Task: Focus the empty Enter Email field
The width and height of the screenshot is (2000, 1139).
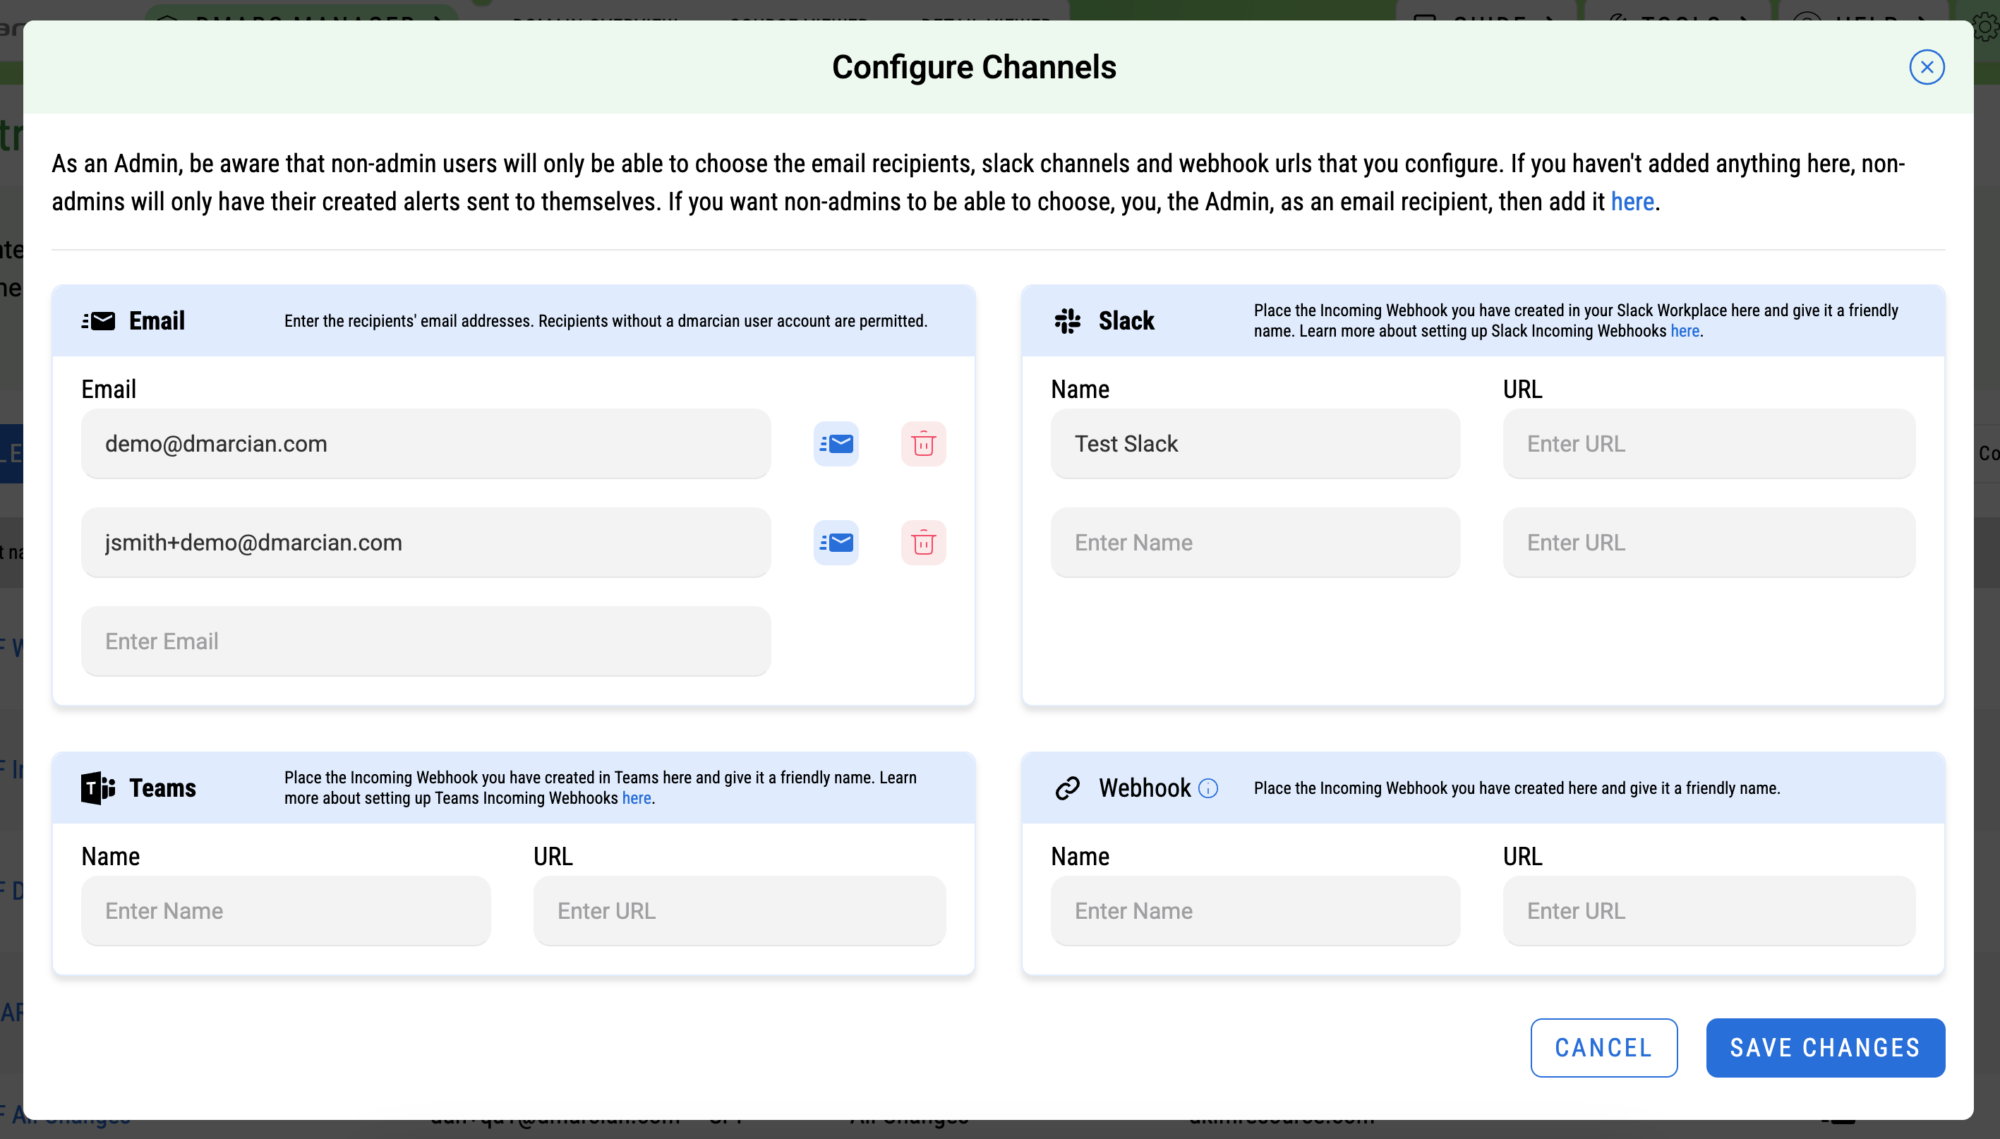Action: tap(426, 641)
